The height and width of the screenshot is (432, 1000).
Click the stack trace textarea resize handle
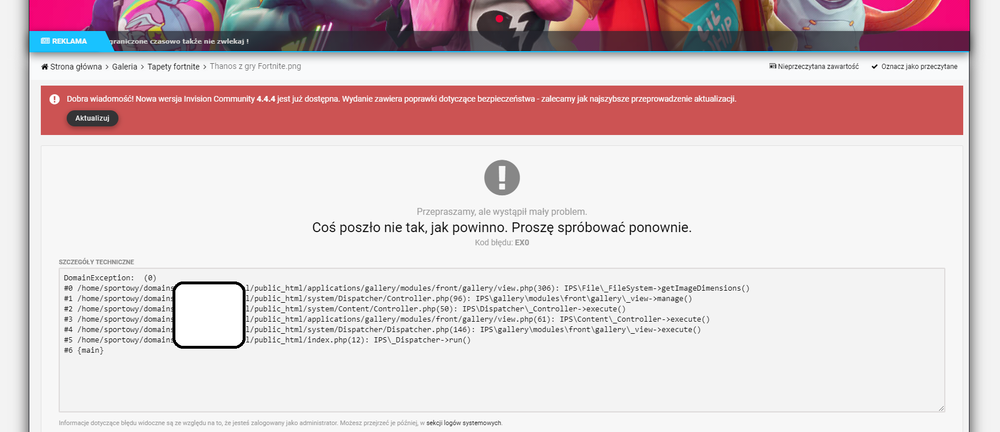click(940, 407)
